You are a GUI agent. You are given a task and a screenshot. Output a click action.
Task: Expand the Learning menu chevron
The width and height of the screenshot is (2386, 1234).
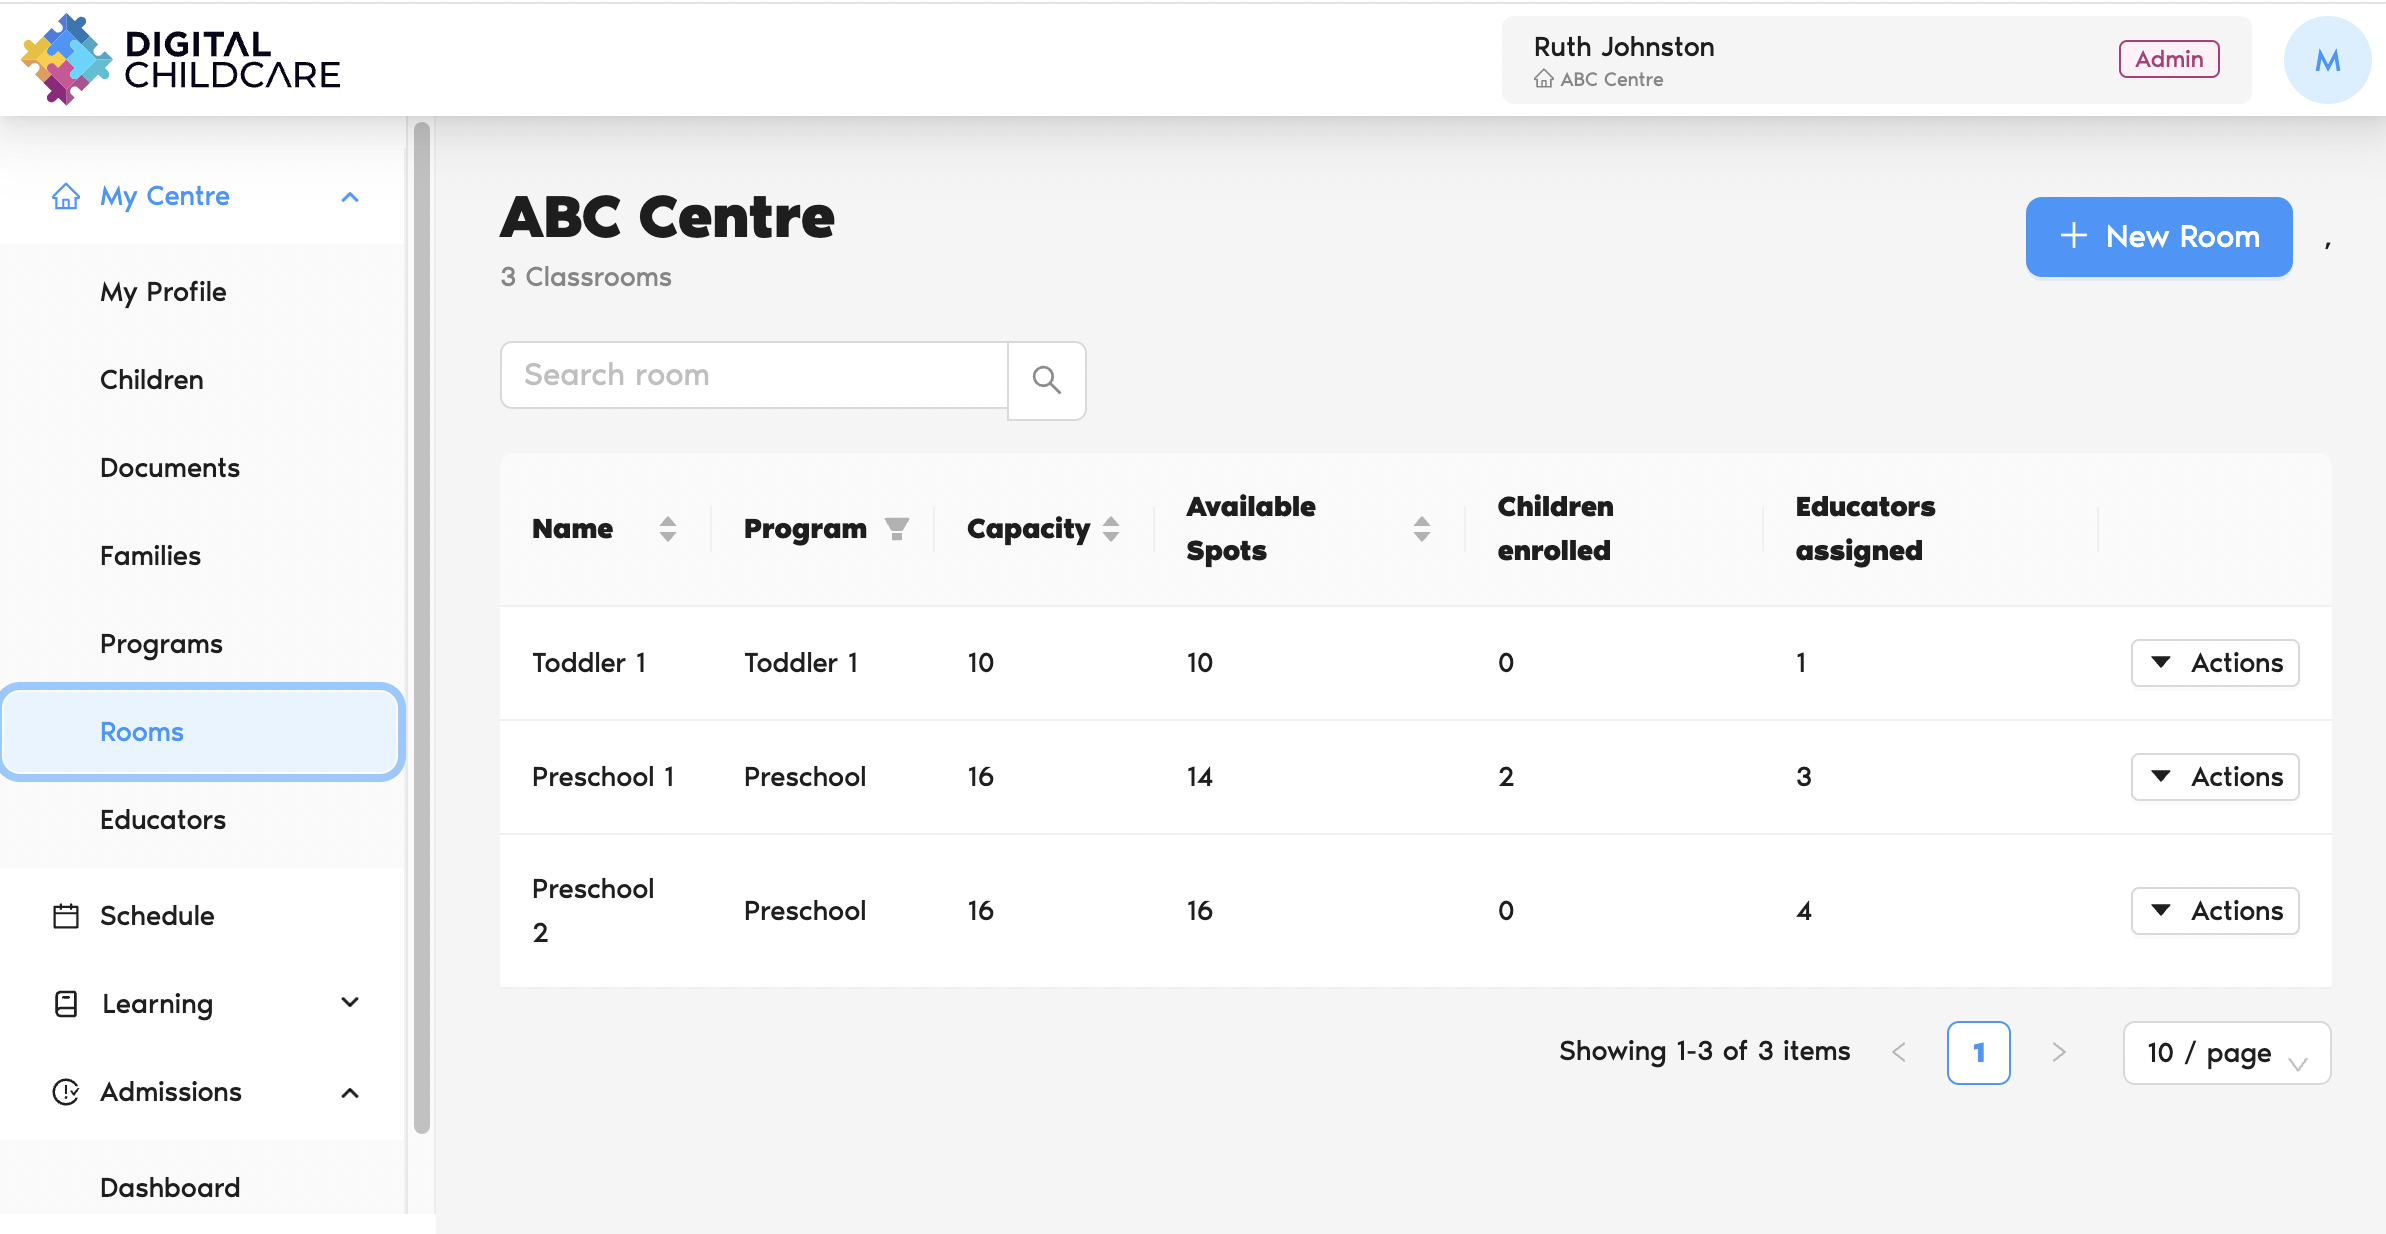[350, 1003]
